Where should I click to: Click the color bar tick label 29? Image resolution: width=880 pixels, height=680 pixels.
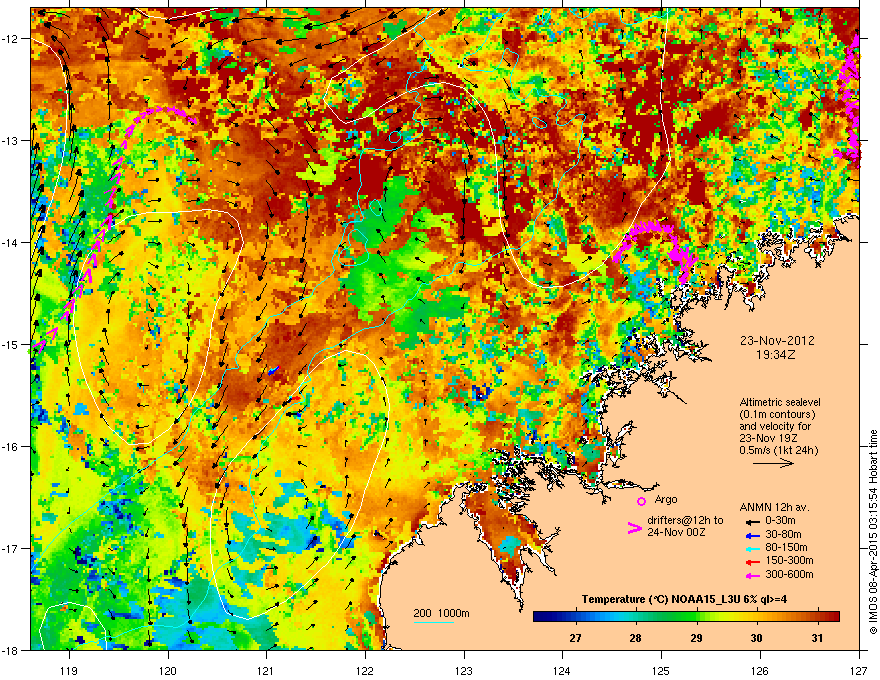pos(696,638)
